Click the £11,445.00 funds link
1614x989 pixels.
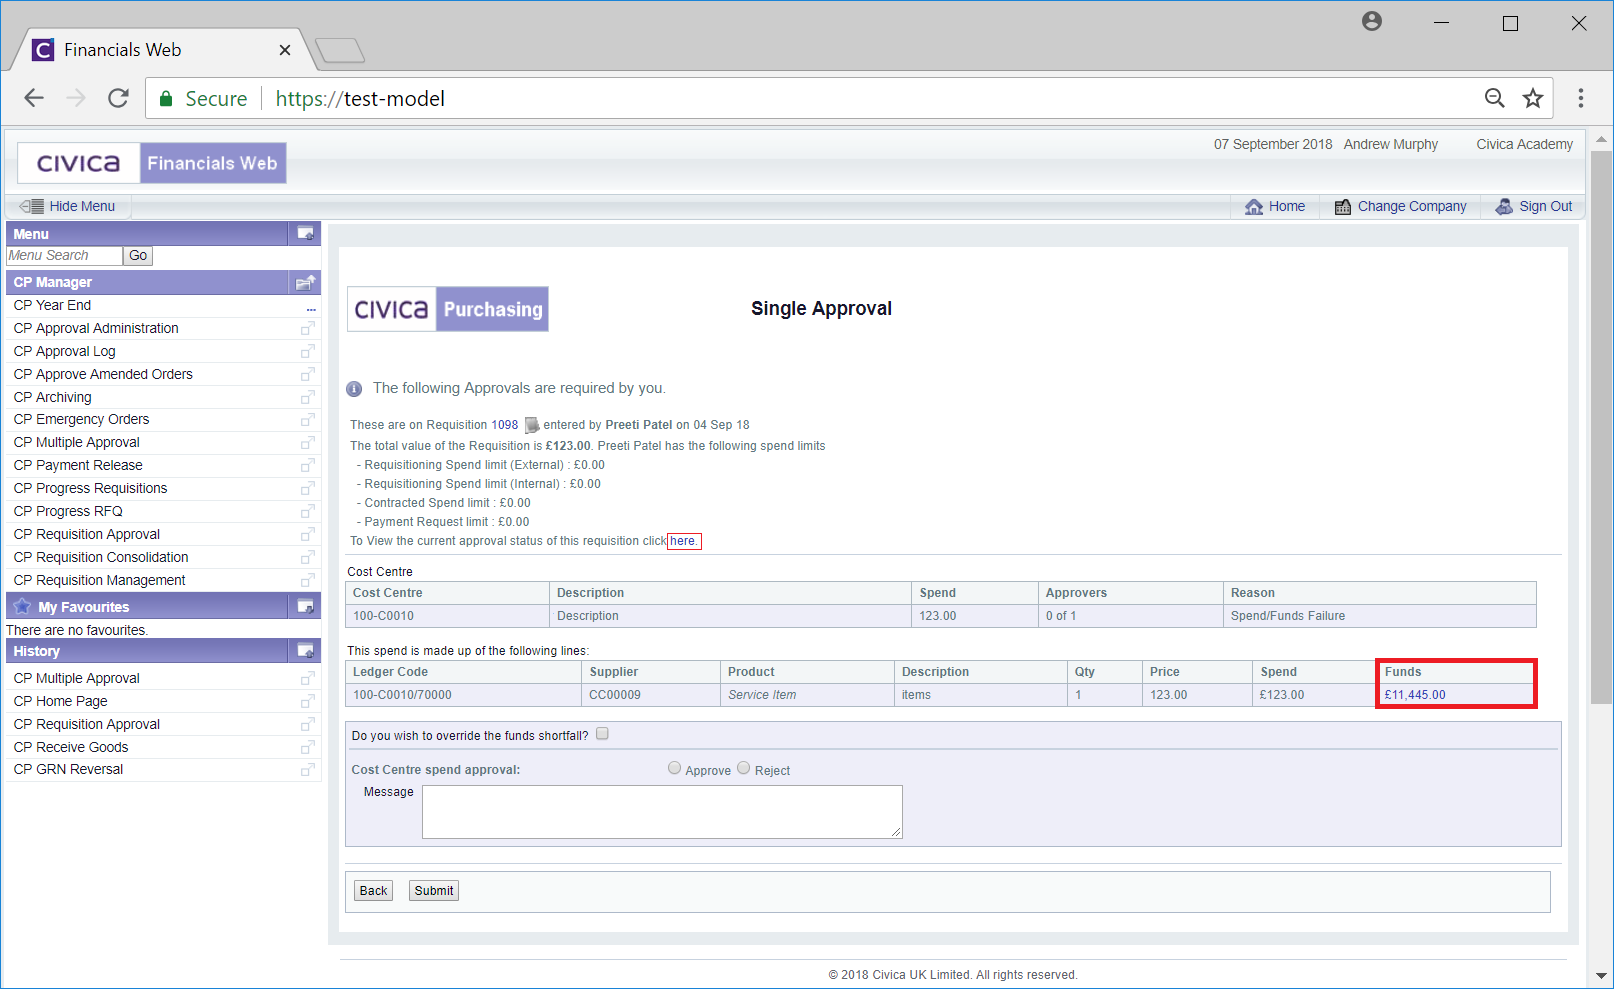(1415, 695)
